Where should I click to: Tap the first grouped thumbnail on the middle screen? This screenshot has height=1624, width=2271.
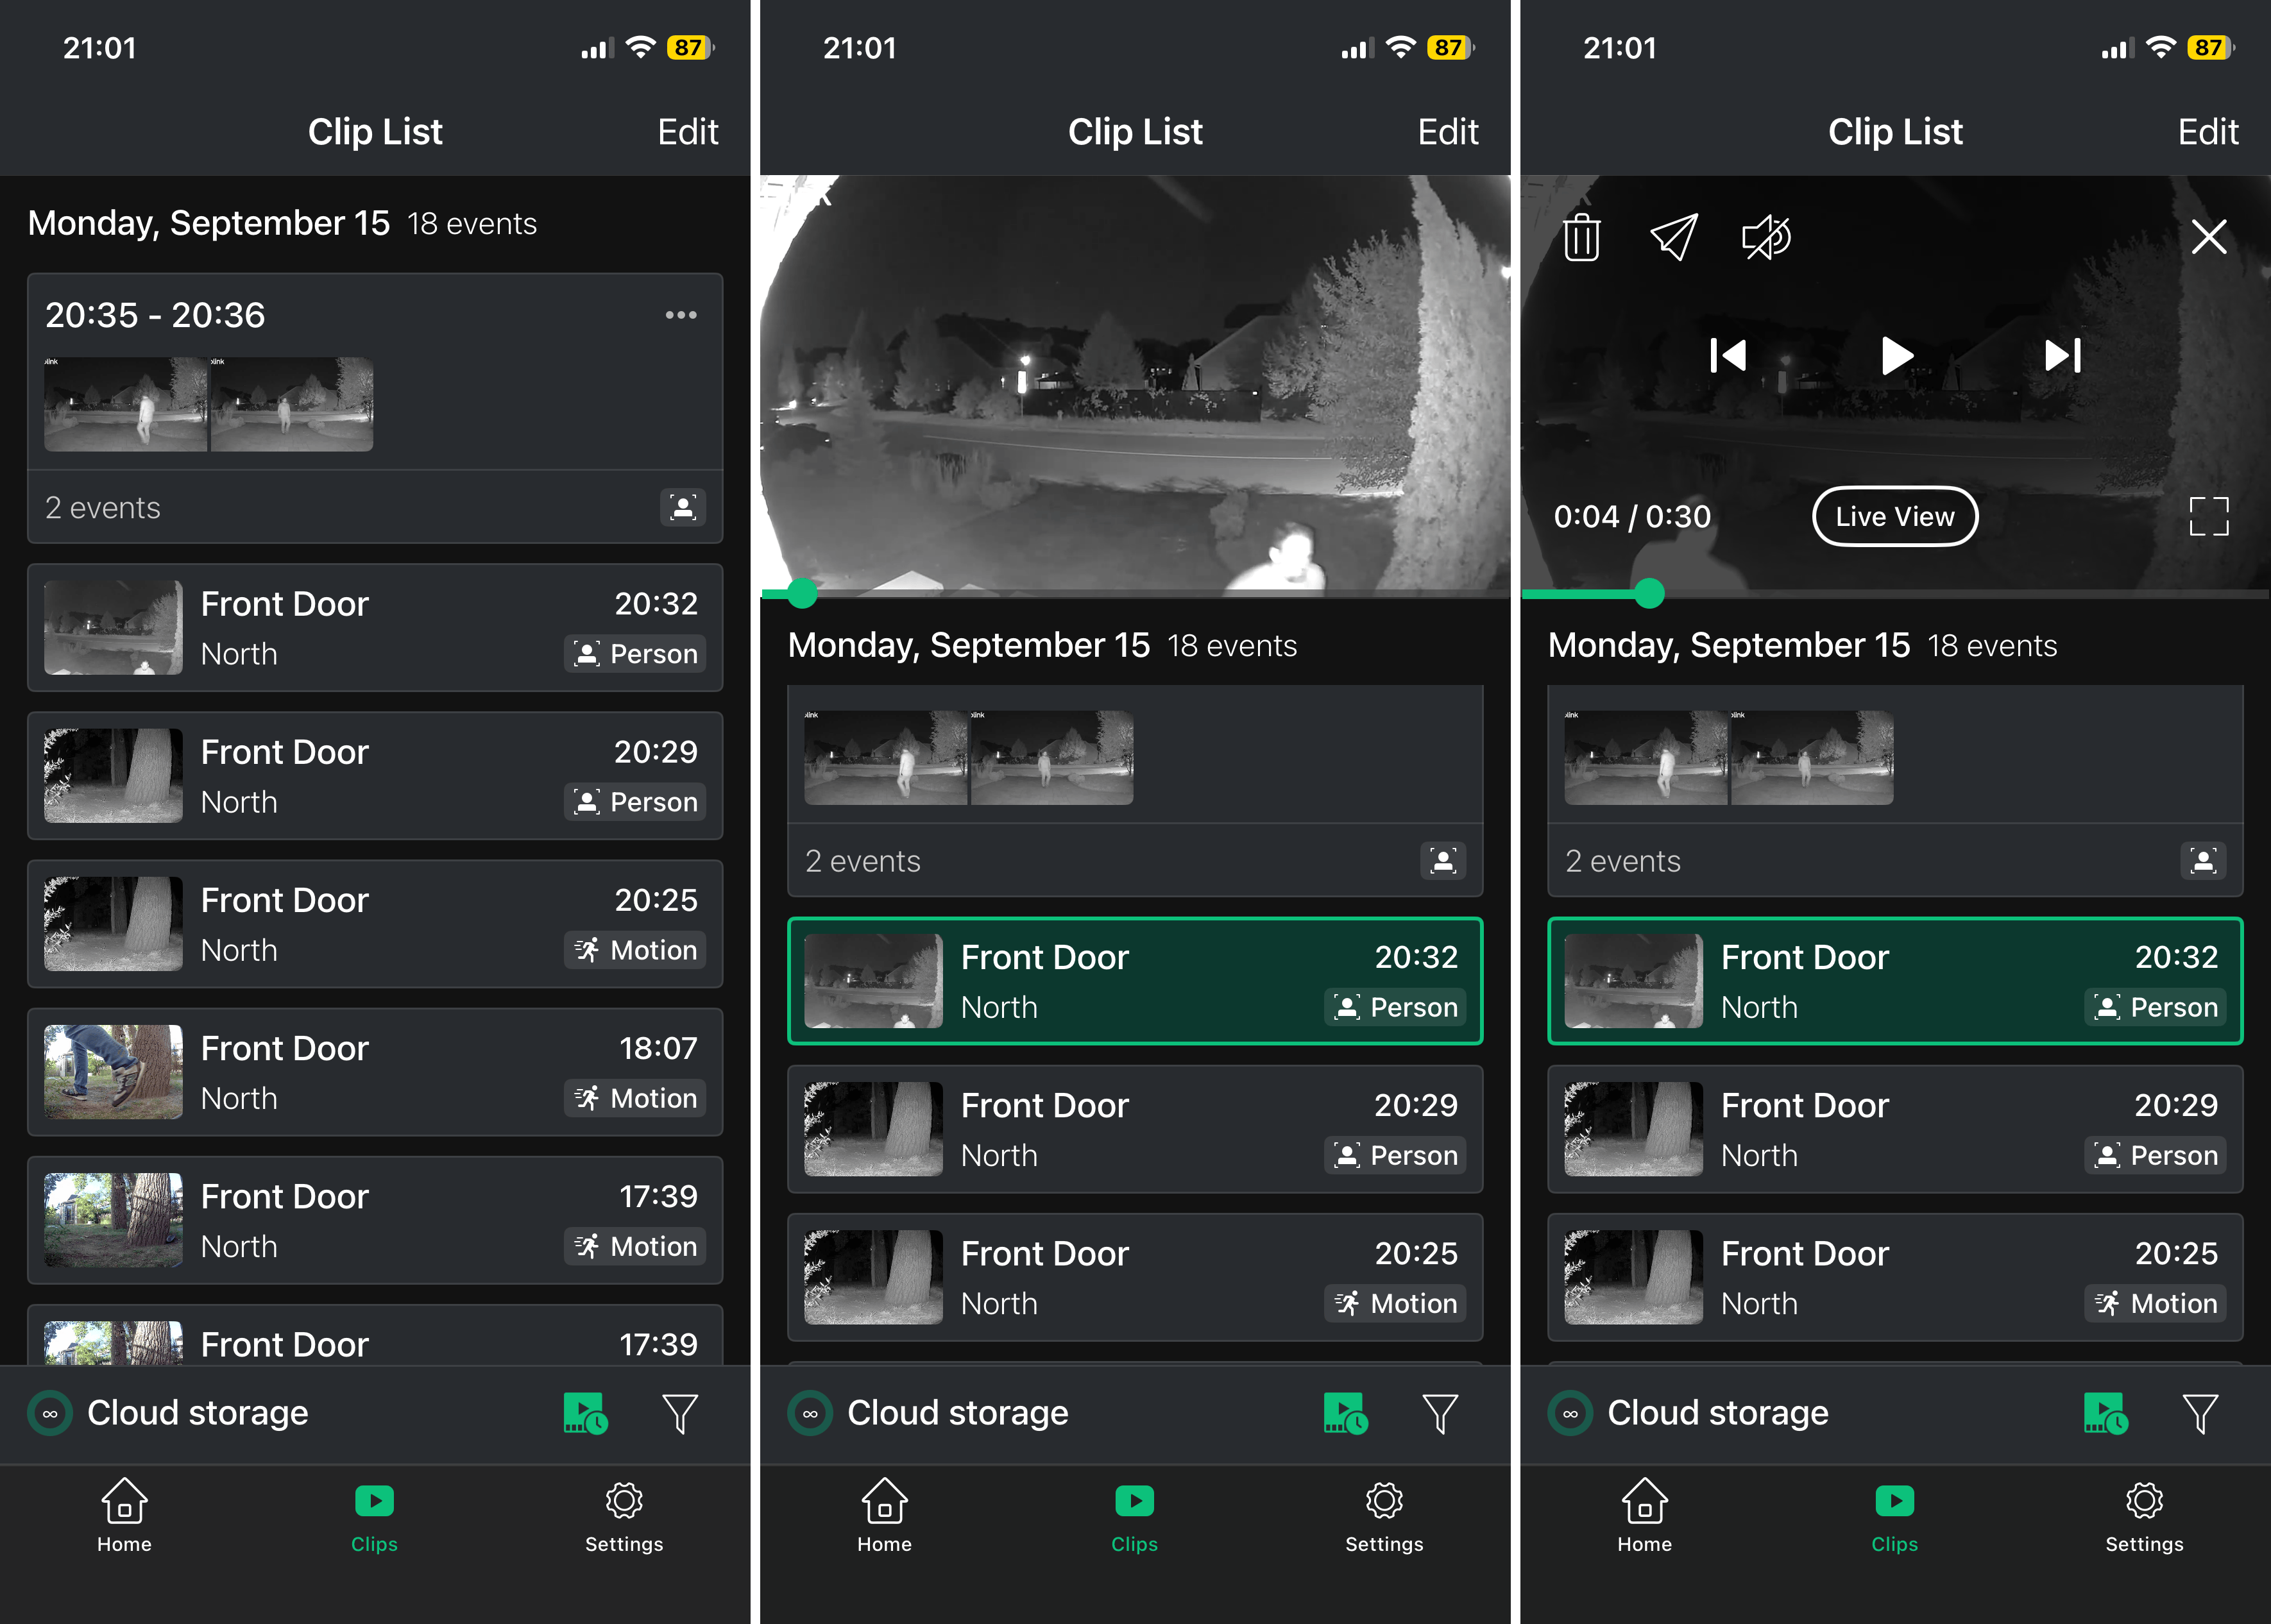click(x=885, y=758)
